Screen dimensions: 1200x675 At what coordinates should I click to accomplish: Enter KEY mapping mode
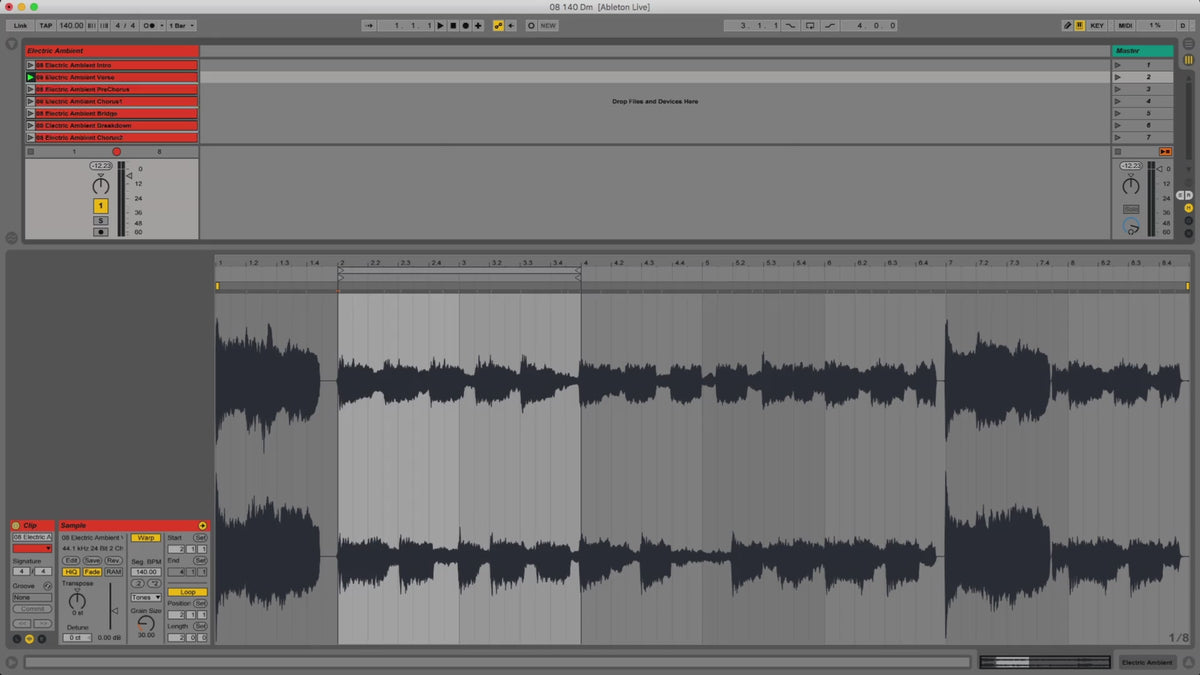tap(1097, 25)
